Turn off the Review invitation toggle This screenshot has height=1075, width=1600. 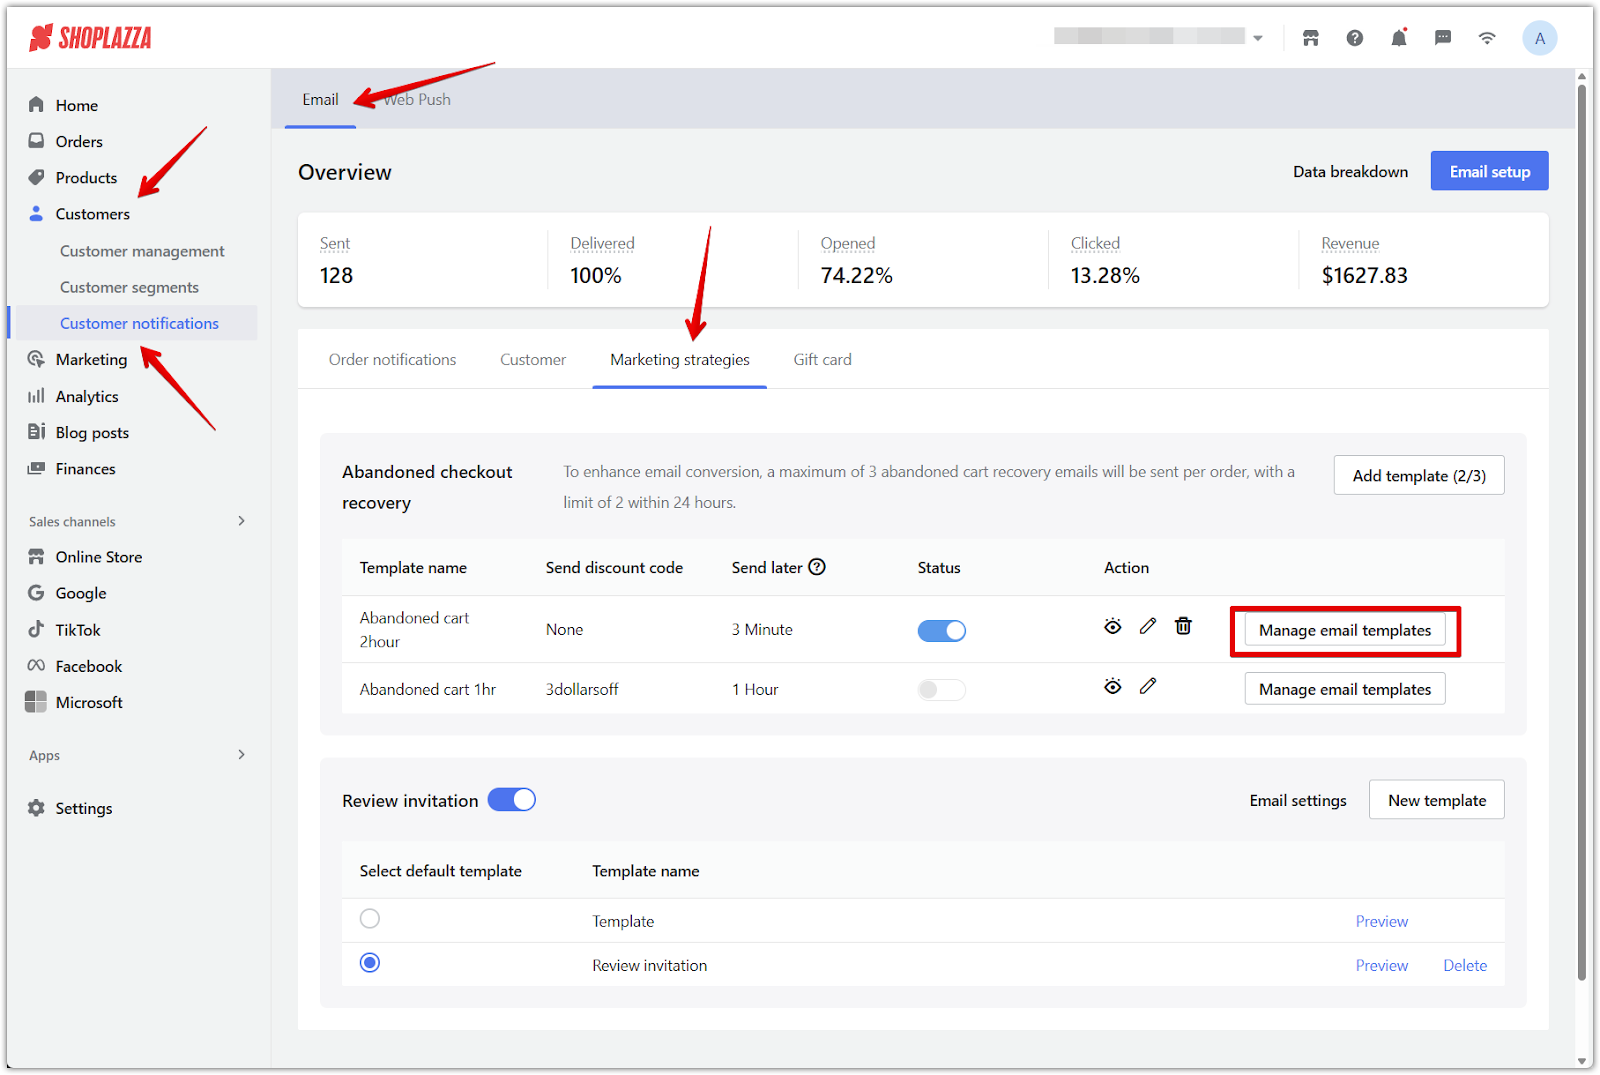pyautogui.click(x=511, y=800)
